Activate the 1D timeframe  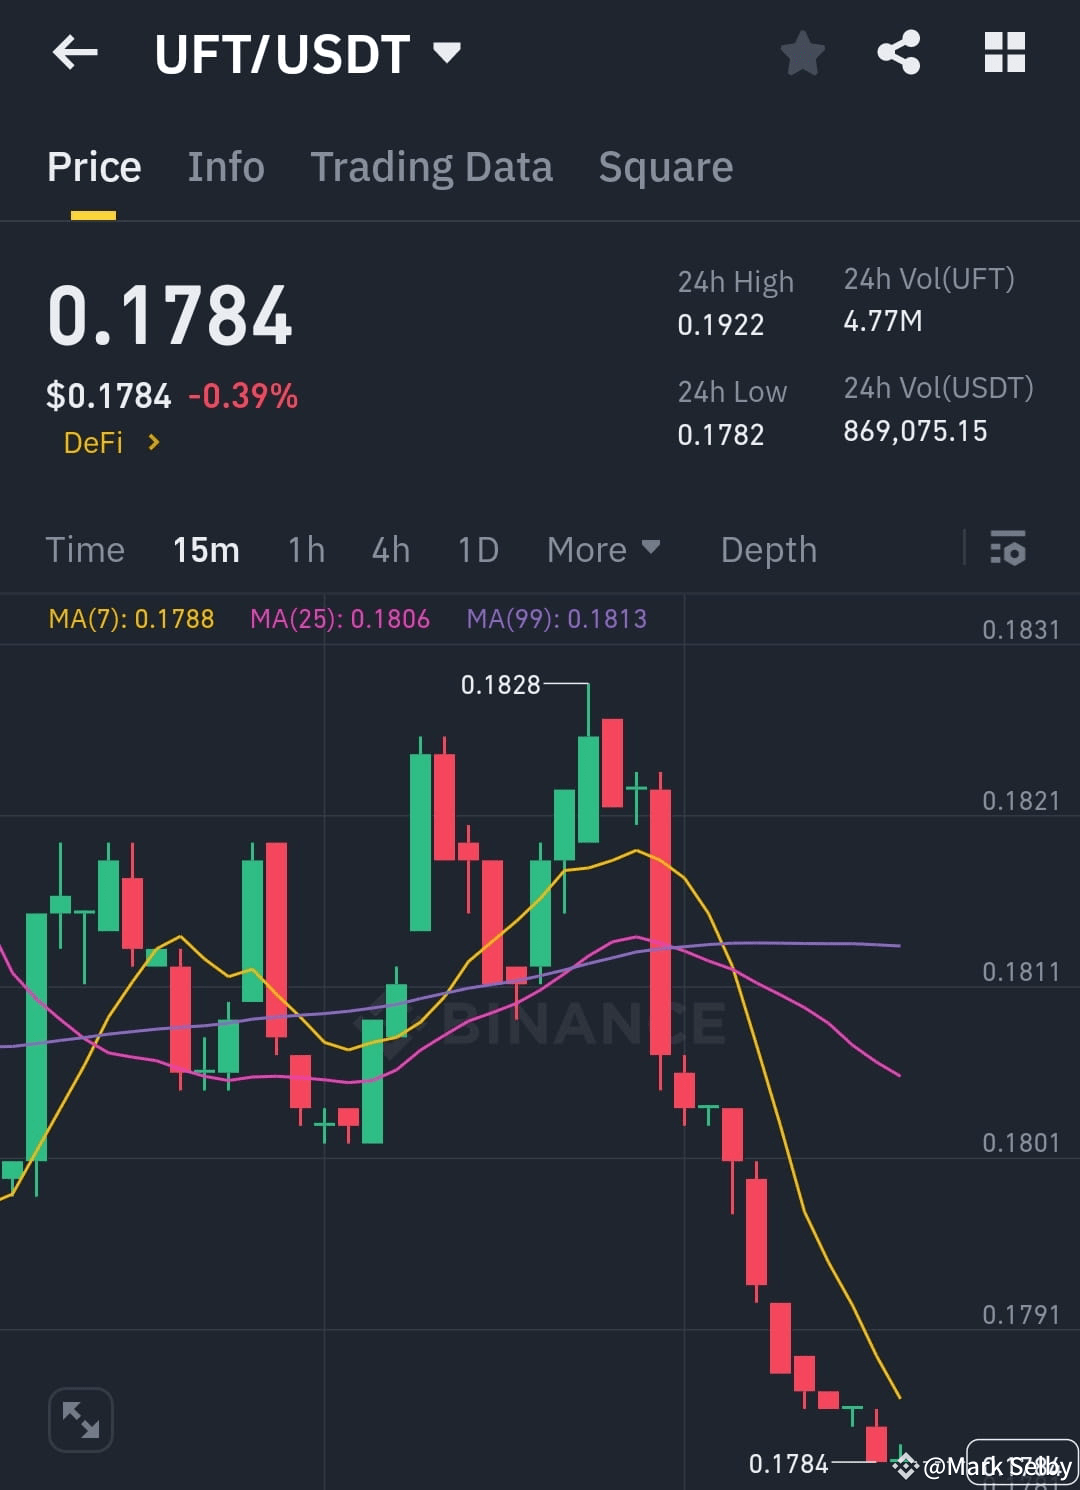click(477, 549)
